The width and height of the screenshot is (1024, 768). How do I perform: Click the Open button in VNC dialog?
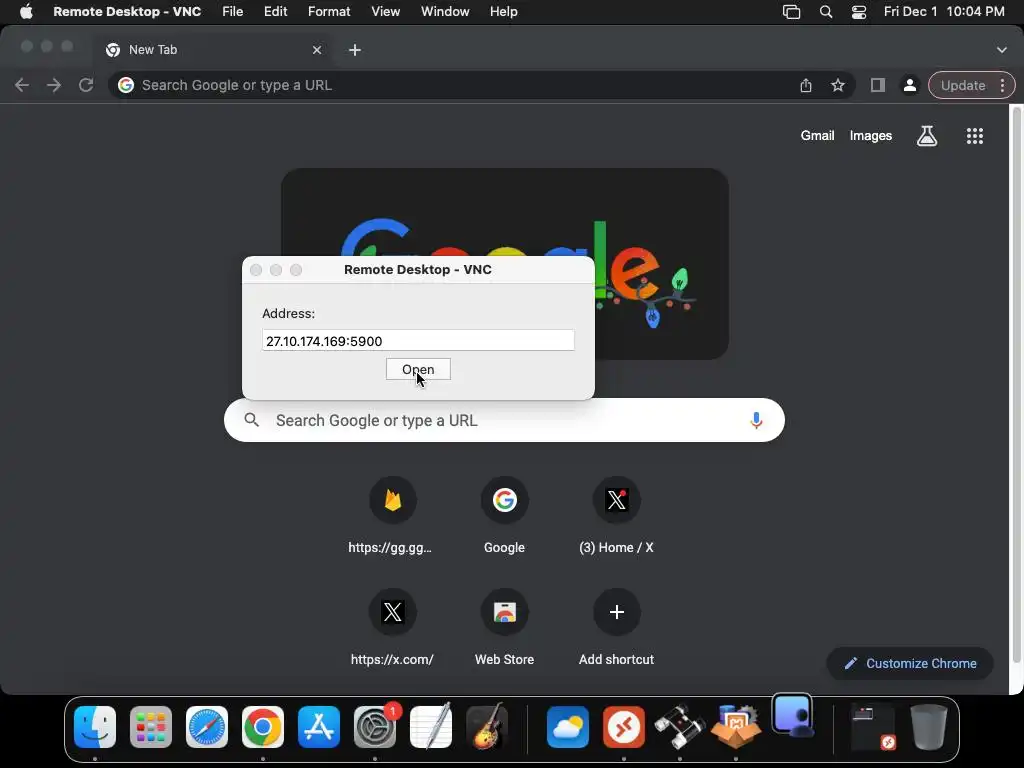[x=418, y=369]
